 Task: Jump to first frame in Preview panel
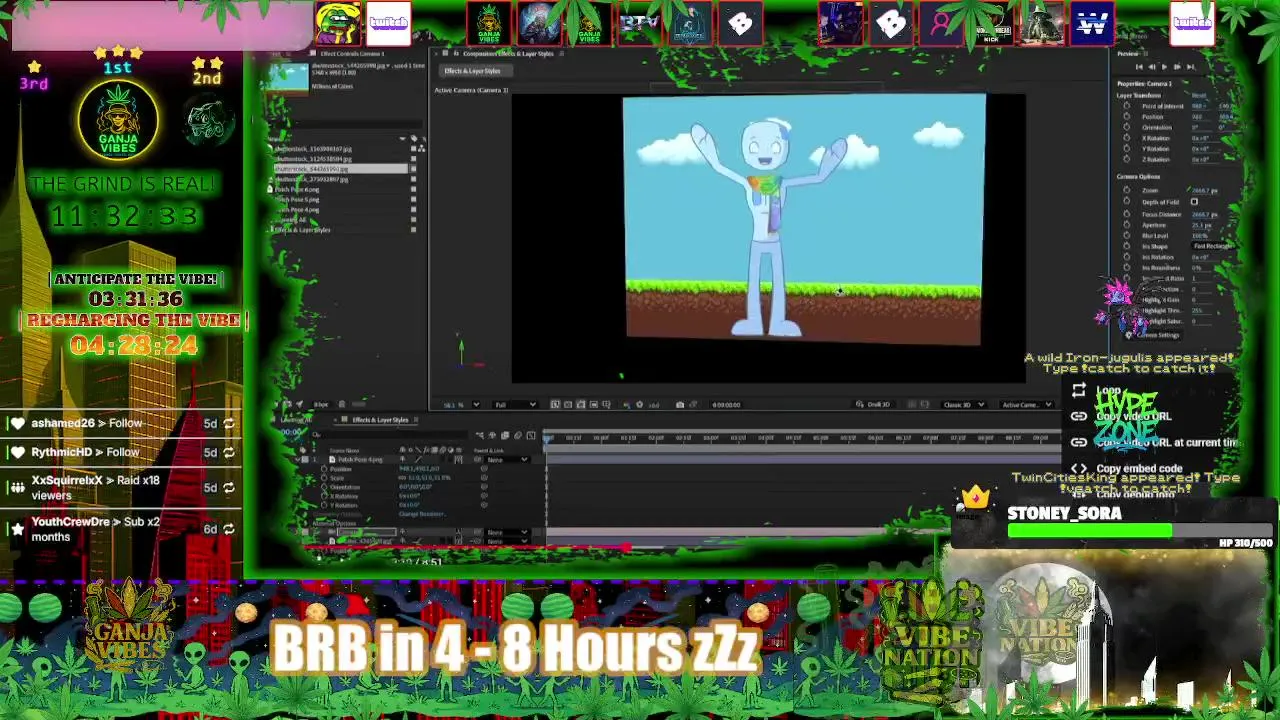[x=1139, y=67]
